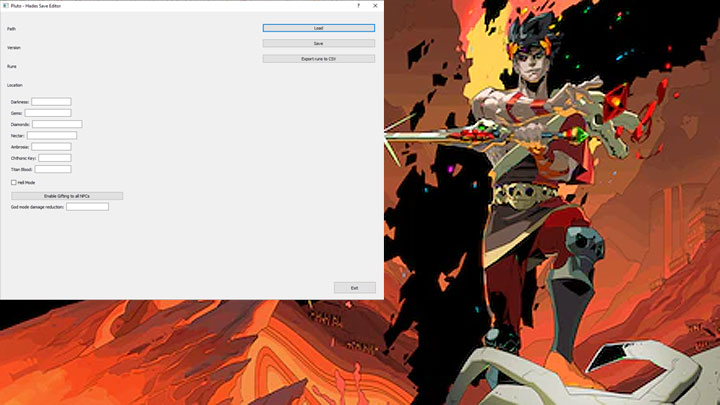Click the Load button

[x=319, y=28]
